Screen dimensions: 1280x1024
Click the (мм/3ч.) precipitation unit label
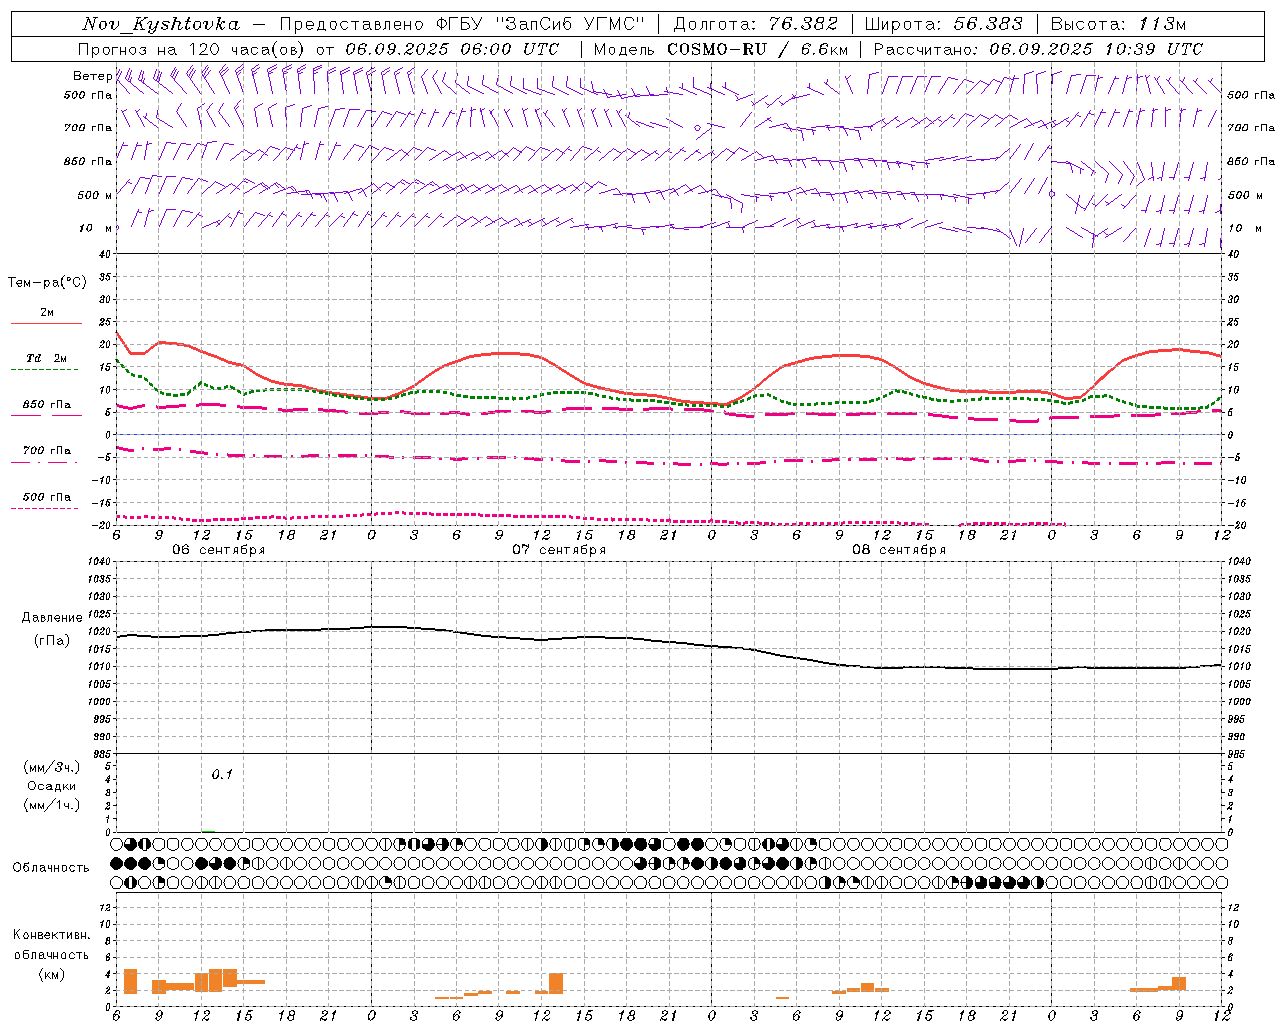[52, 768]
